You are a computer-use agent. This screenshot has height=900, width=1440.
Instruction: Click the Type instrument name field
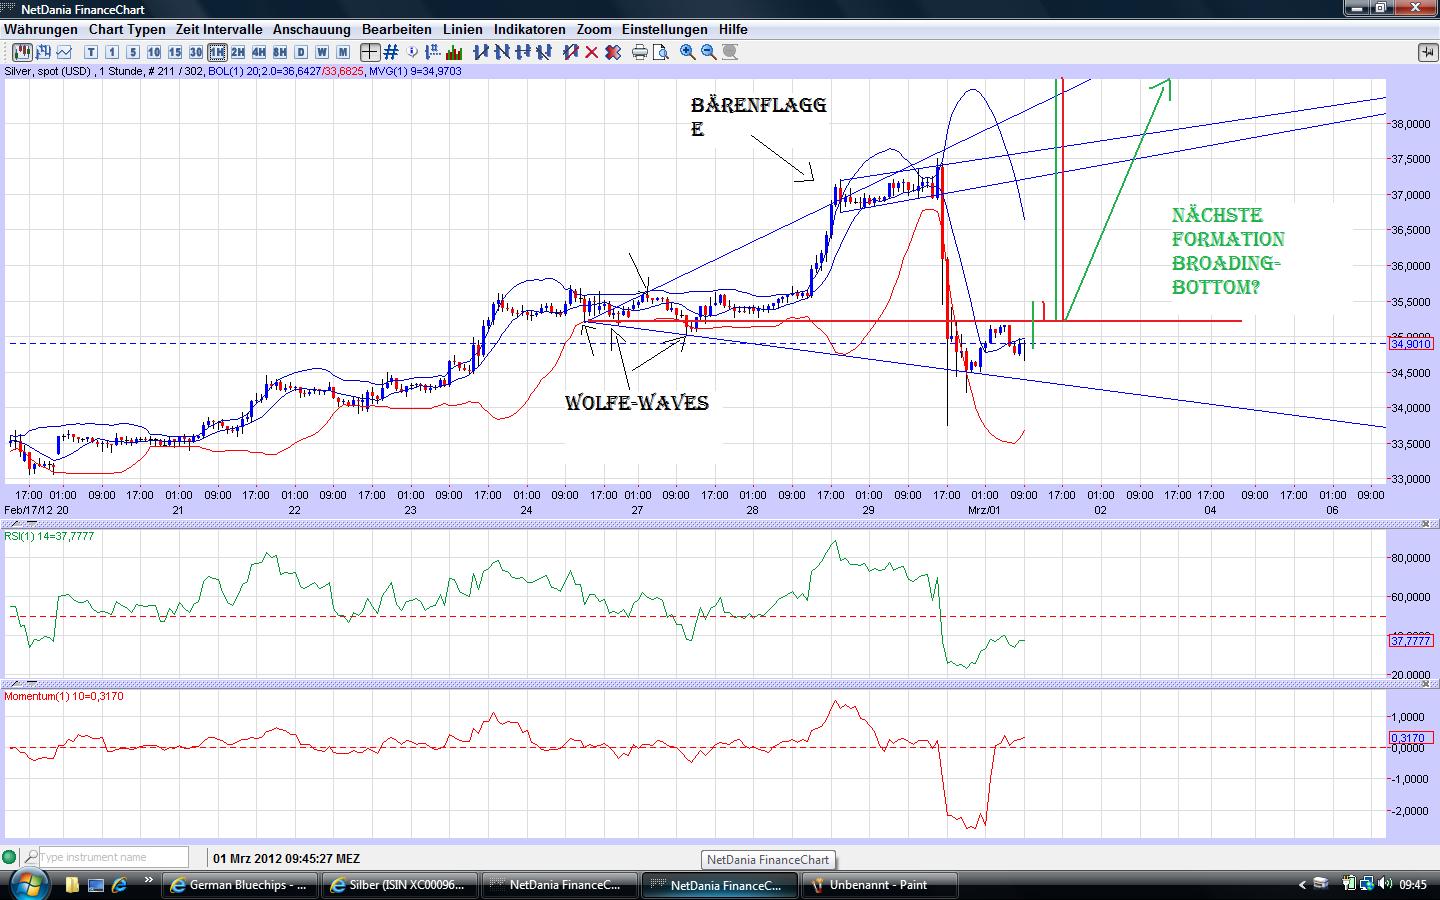pyautogui.click(x=113, y=857)
